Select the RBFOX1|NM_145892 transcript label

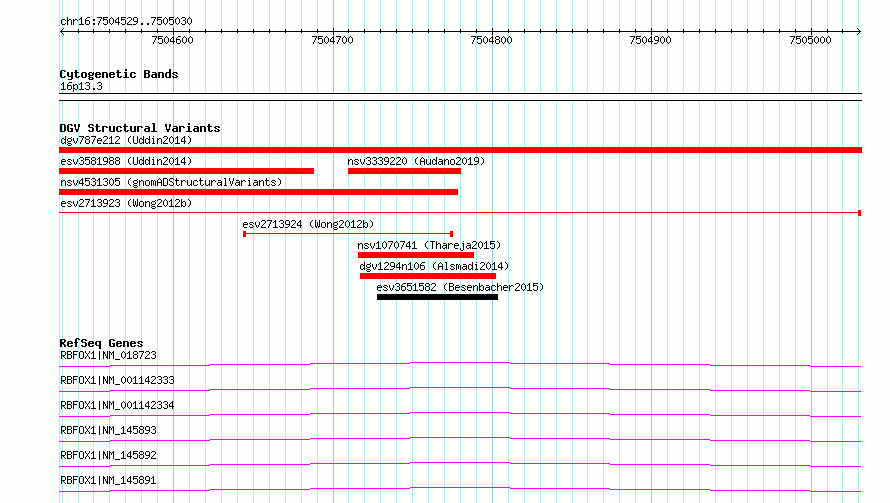click(108, 455)
